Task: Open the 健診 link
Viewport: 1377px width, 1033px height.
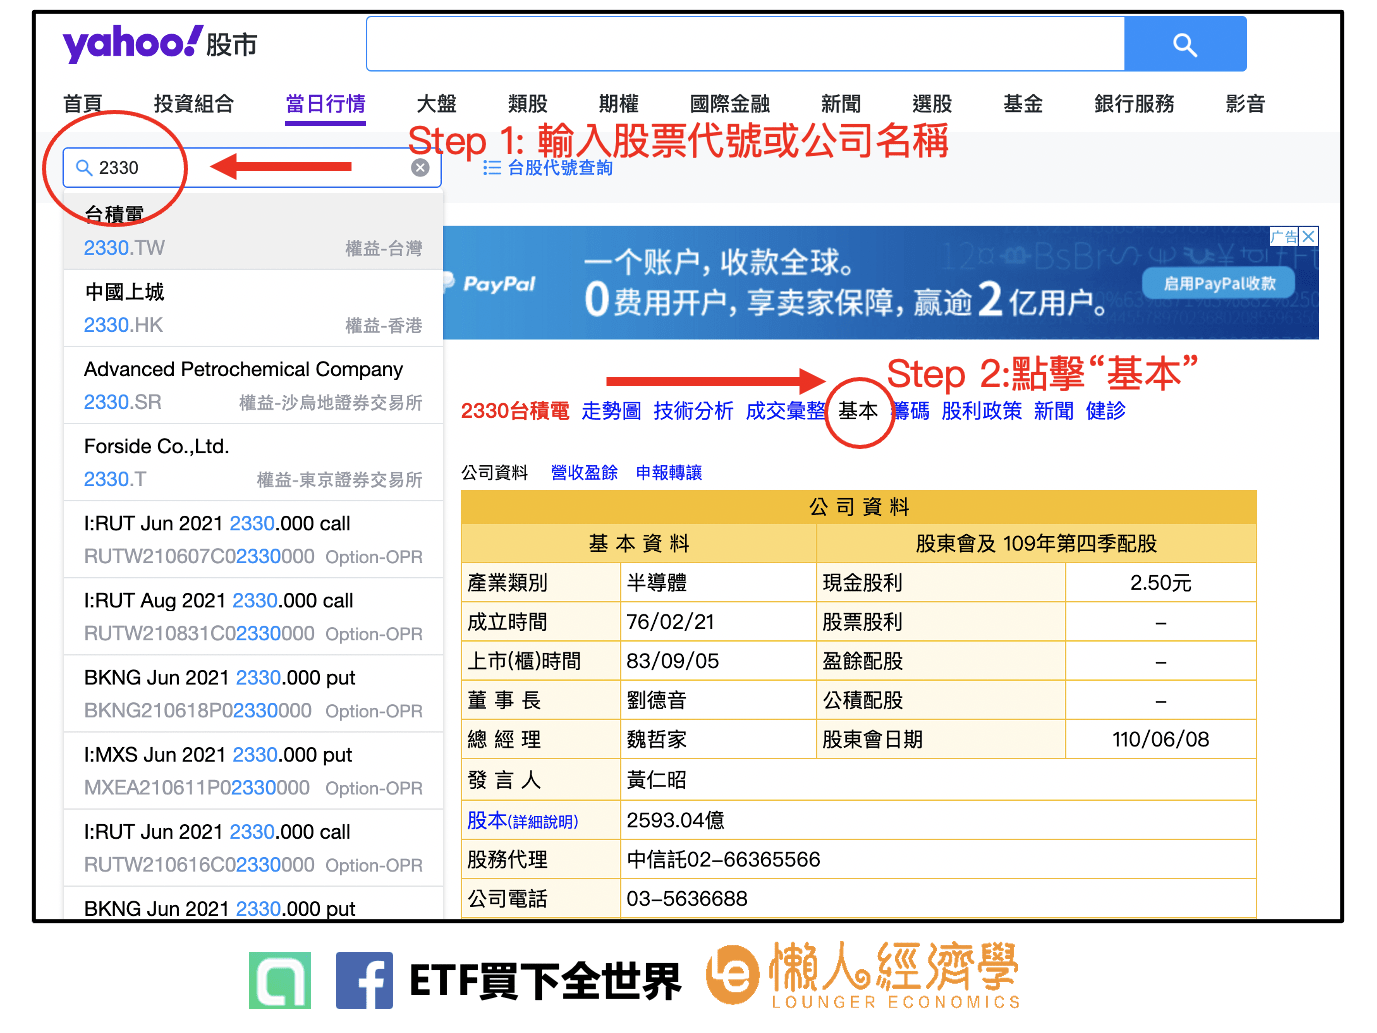Action: [x=1106, y=411]
